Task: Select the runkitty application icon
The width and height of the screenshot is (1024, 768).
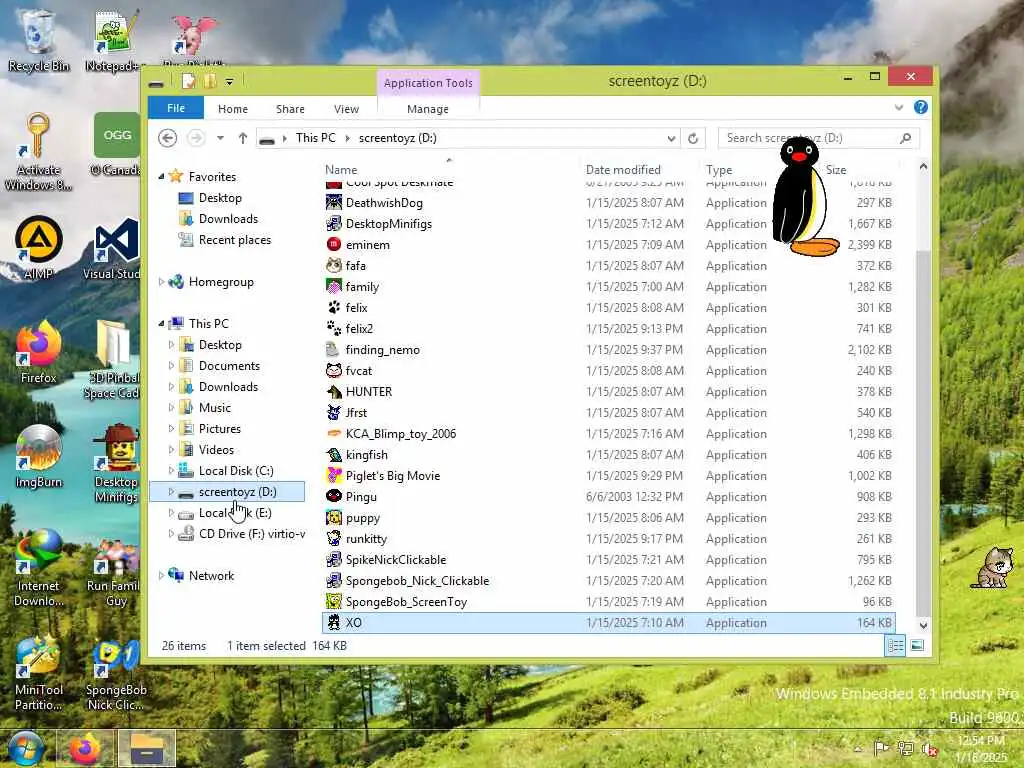Action: tap(334, 538)
